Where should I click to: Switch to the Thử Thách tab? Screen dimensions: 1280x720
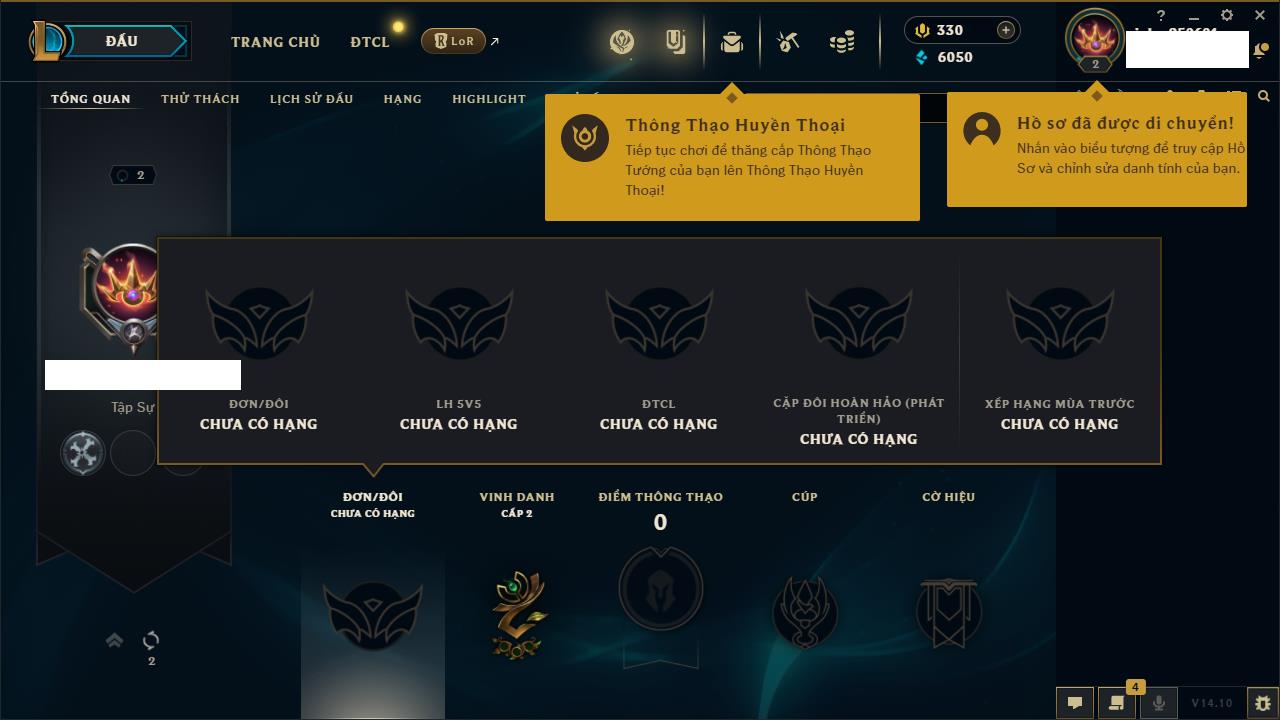(x=200, y=99)
